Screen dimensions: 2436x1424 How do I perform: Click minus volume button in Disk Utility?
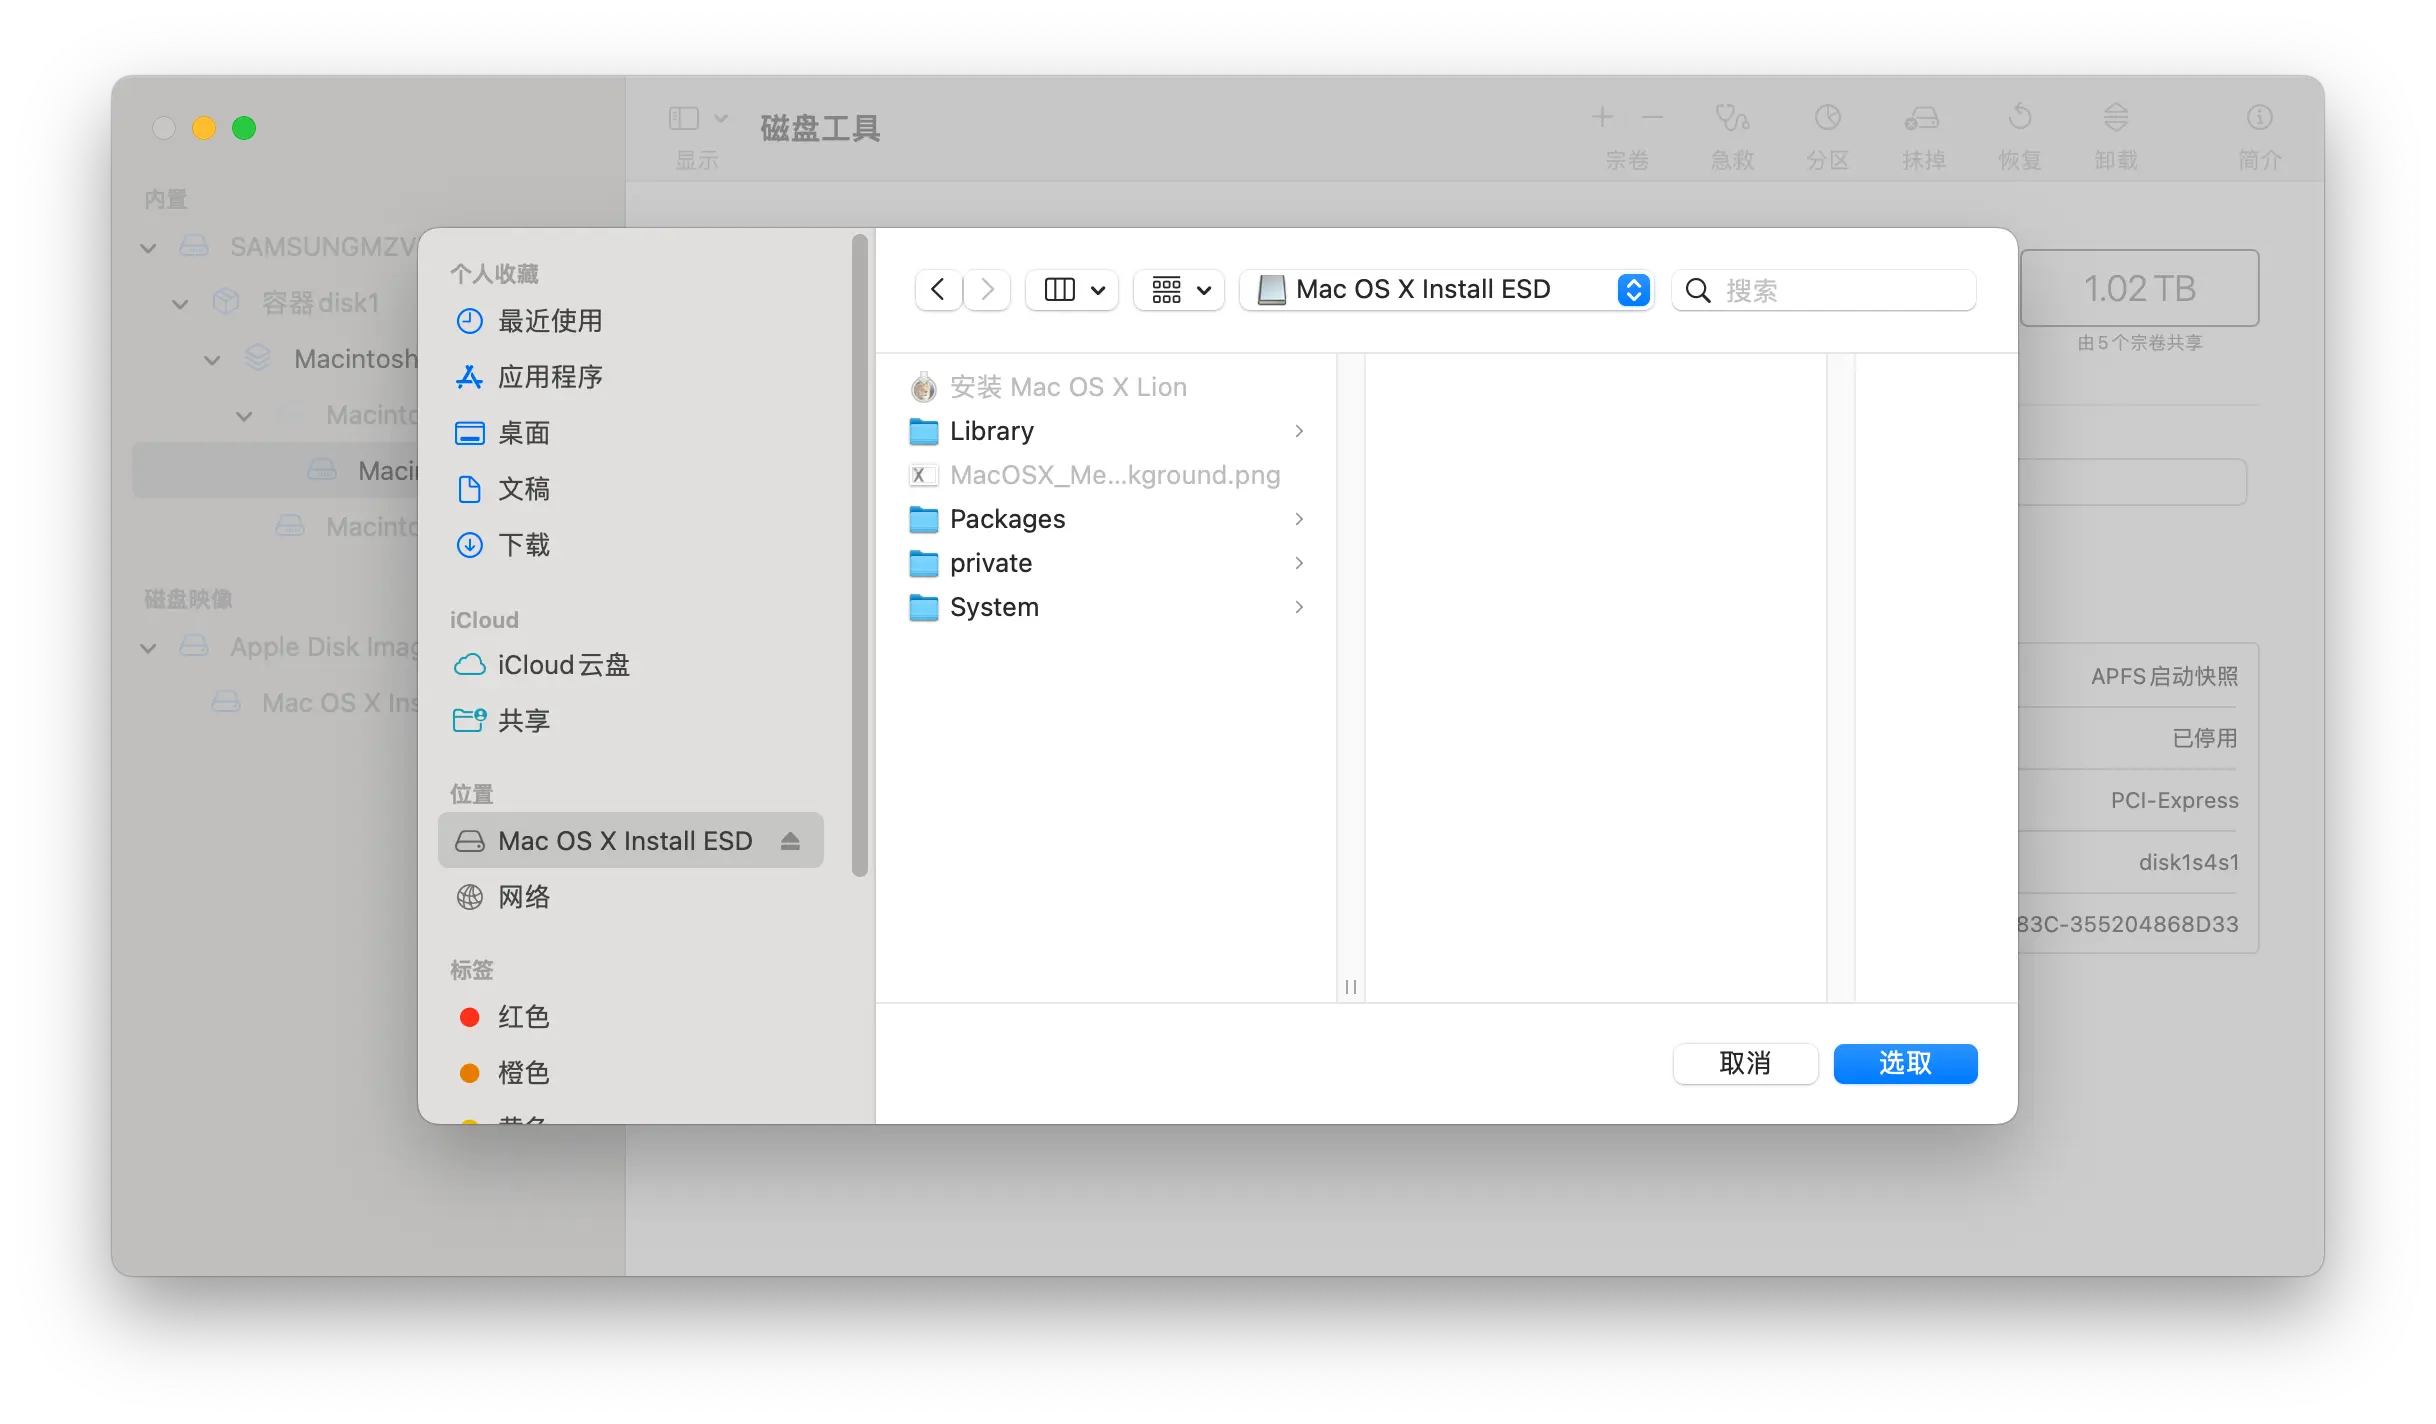click(1653, 117)
